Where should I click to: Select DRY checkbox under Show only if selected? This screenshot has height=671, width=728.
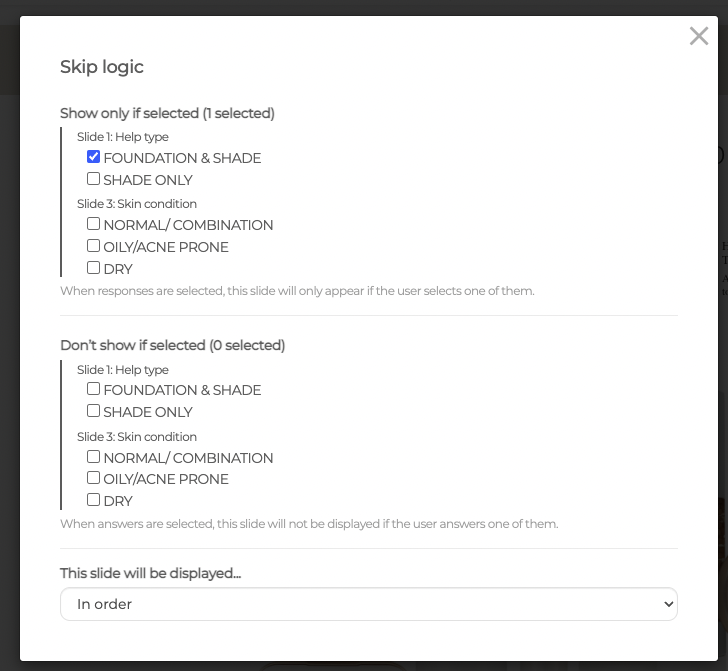(x=93, y=268)
